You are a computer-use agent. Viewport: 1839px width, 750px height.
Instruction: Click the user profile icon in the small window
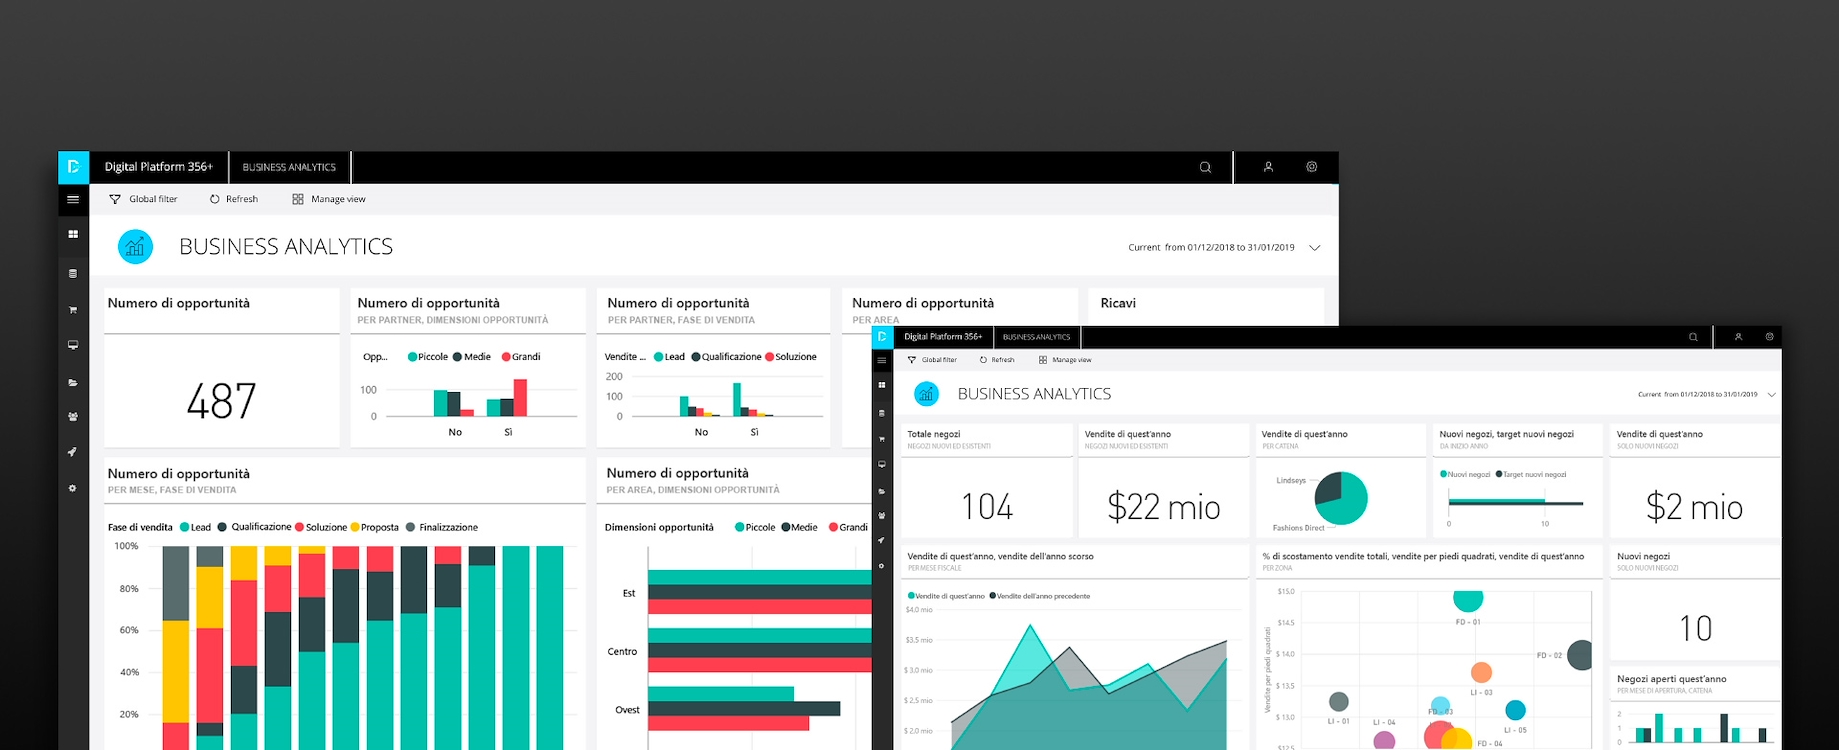(1738, 337)
